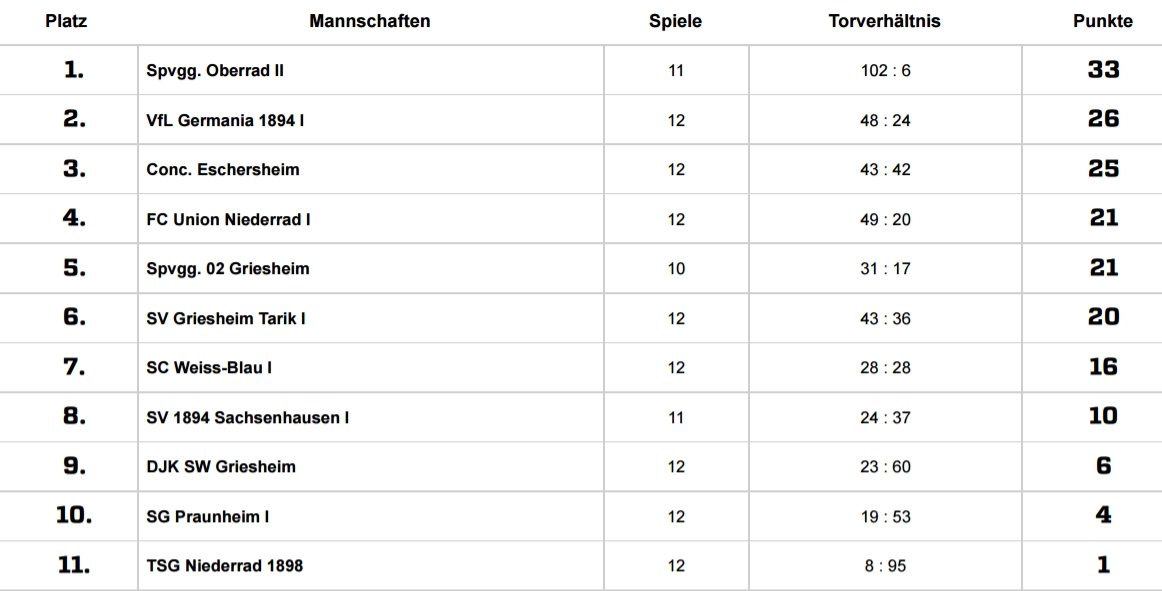
Task: Click the Mannschaften column header
Action: [x=370, y=21]
